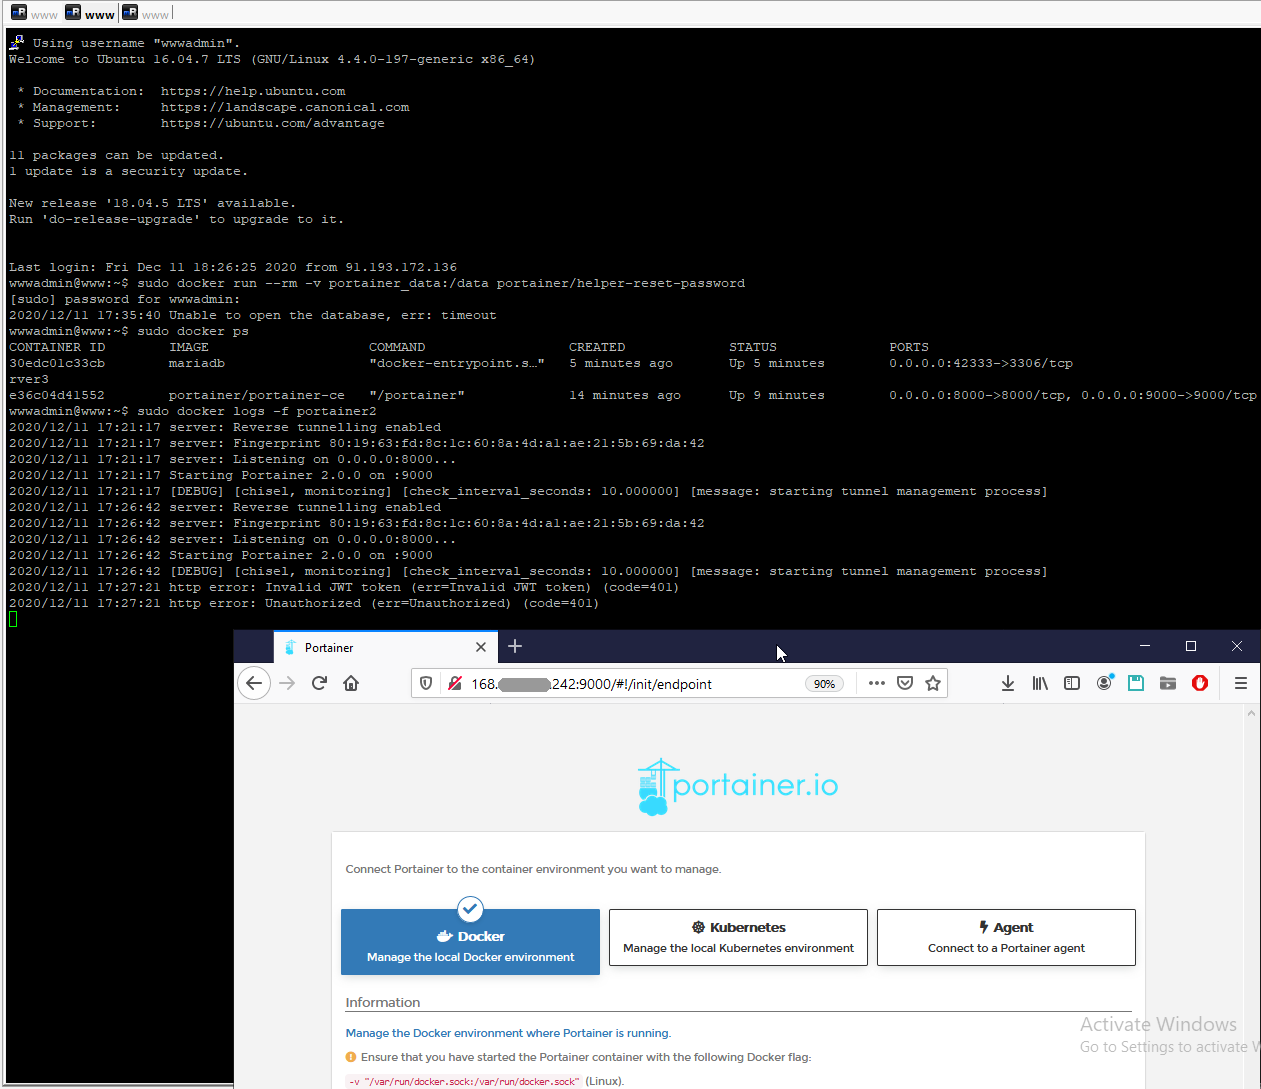Screen dimensions: 1261x1089
Task: Save the page to Pocket
Action: coord(905,683)
